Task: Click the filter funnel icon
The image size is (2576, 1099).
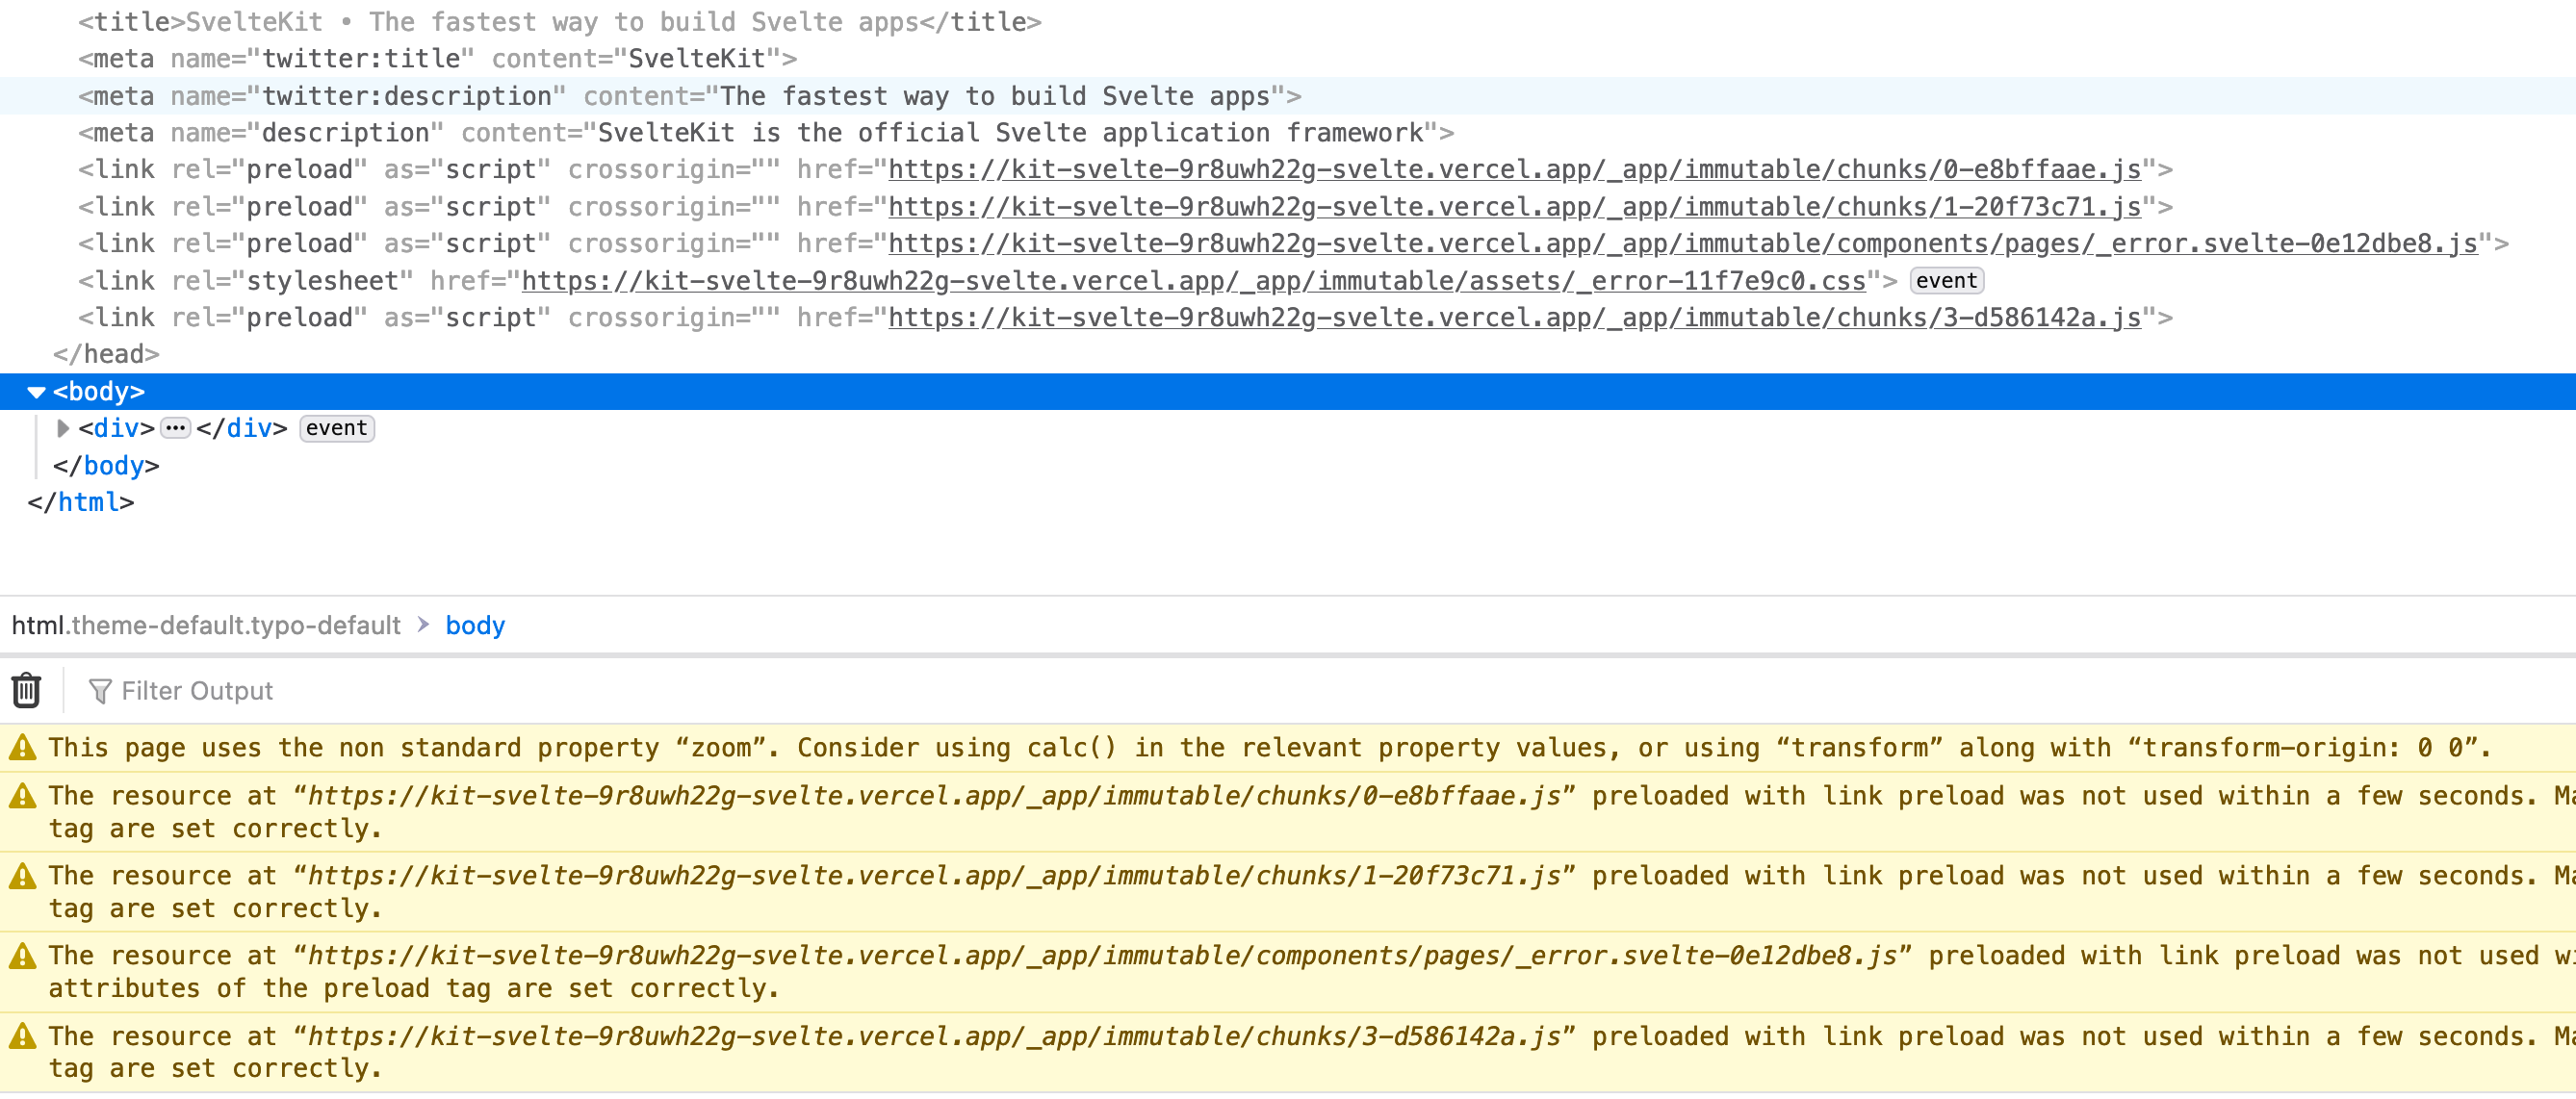Action: coord(100,691)
